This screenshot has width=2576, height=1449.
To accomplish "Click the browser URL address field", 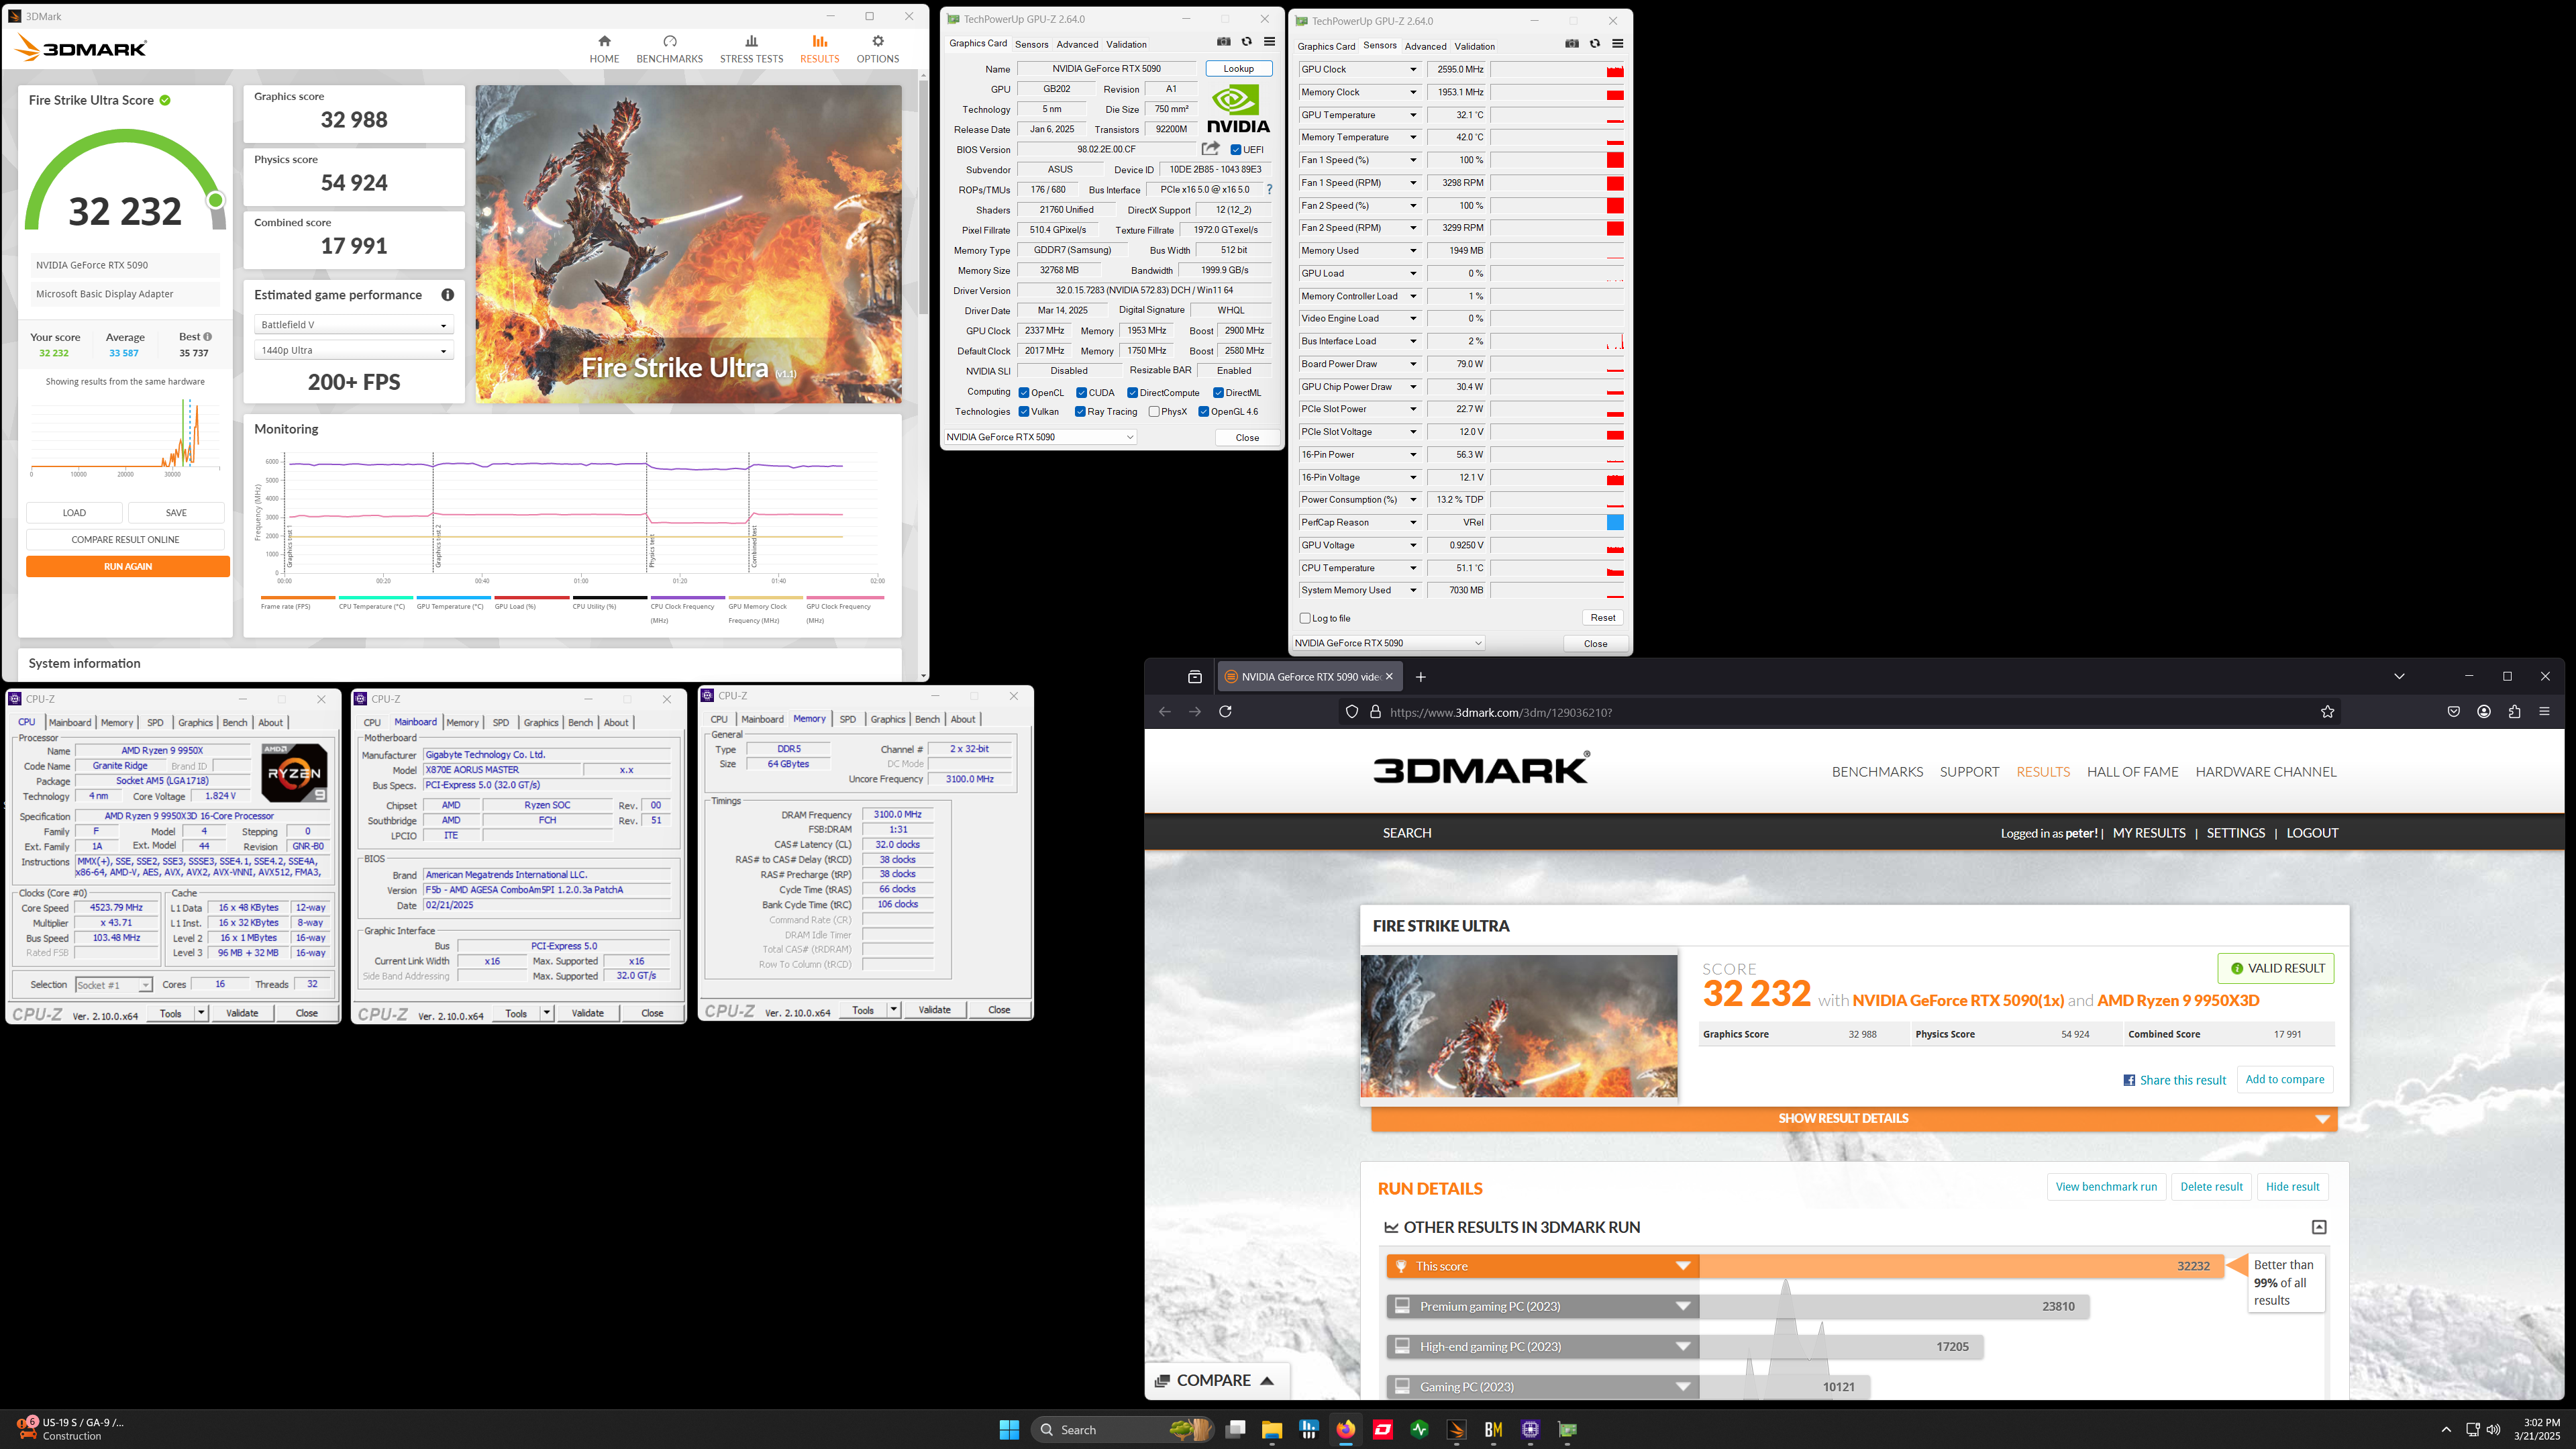I will click(1840, 712).
